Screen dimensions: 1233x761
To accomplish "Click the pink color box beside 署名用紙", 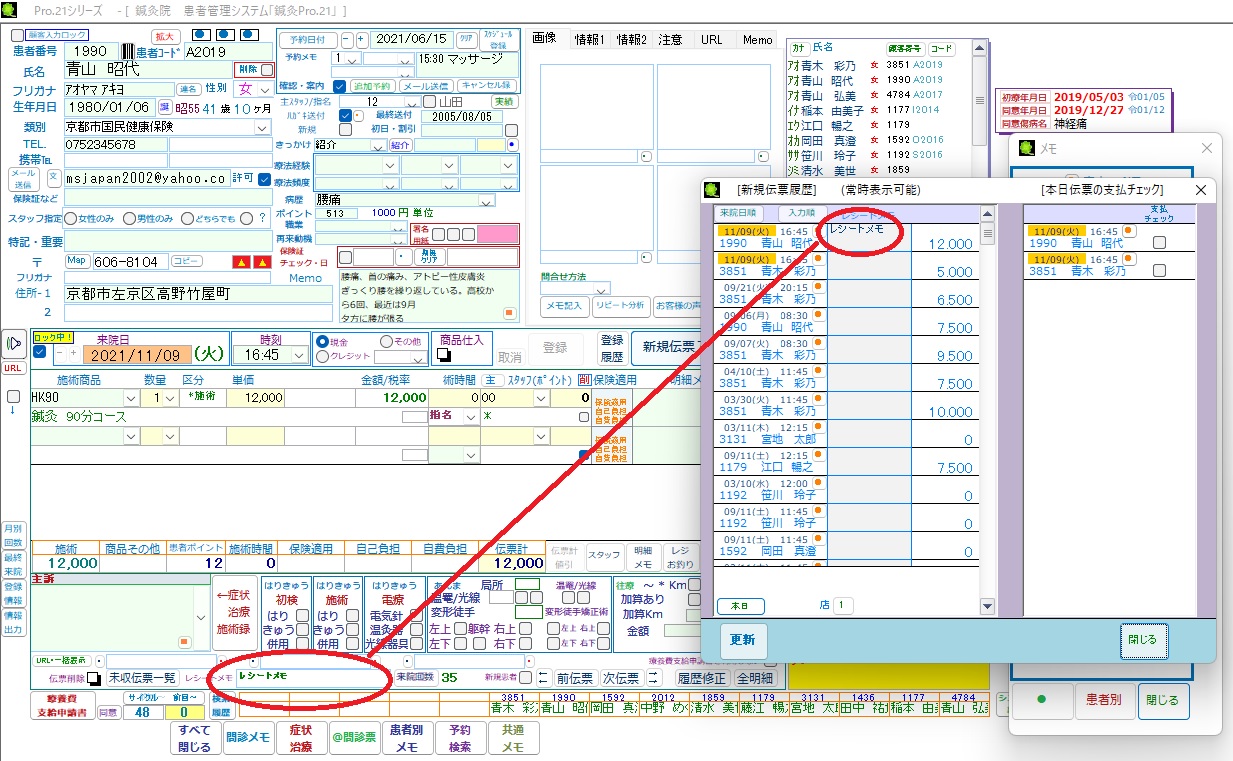I will [497, 234].
